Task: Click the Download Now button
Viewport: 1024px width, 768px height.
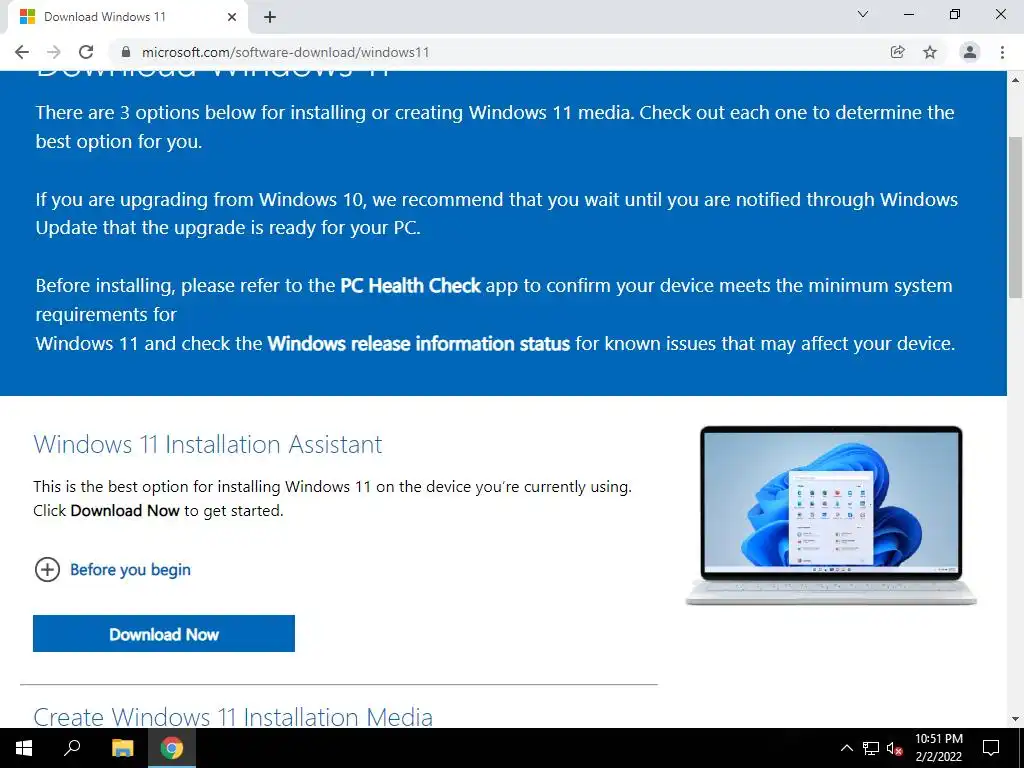Action: pyautogui.click(x=164, y=633)
